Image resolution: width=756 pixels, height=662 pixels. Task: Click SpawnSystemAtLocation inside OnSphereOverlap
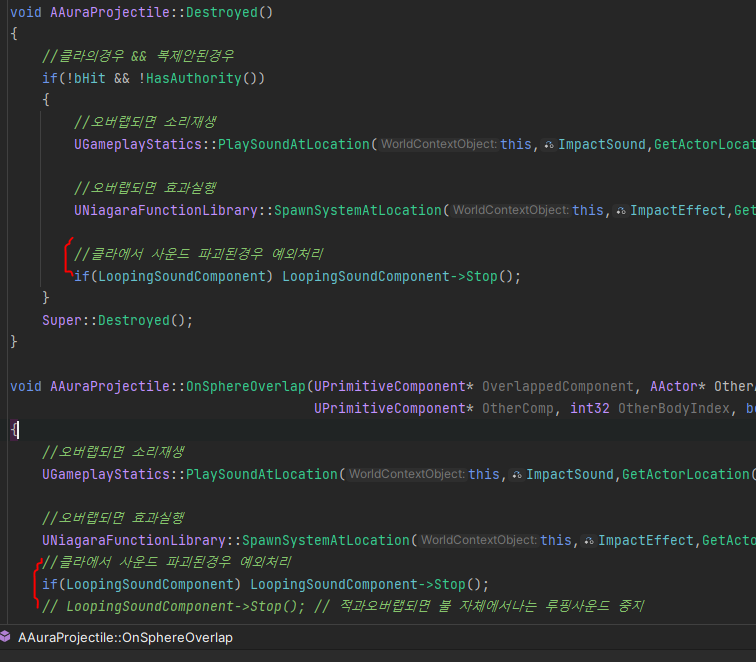[326, 540]
